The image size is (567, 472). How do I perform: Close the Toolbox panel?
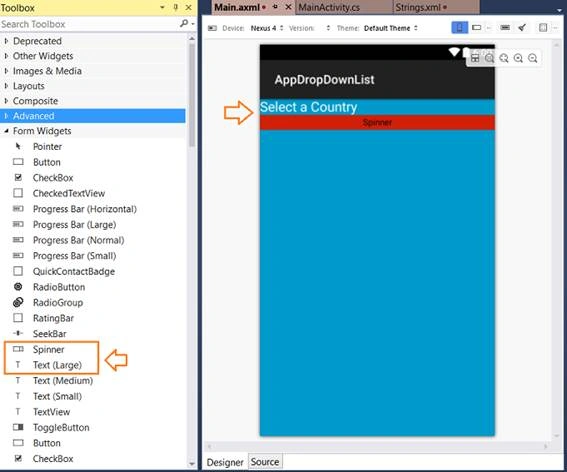(189, 7)
